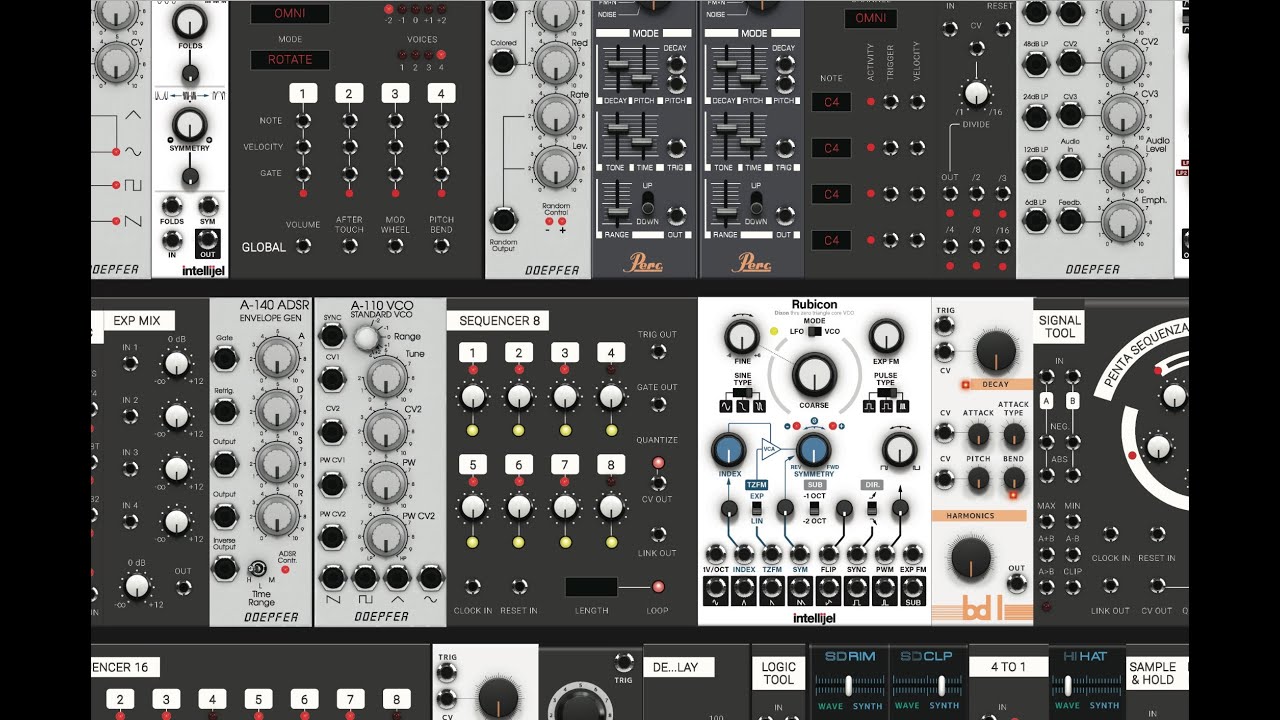Click Sequencer 8 step 6 button
The height and width of the screenshot is (720, 1280).
[519, 465]
